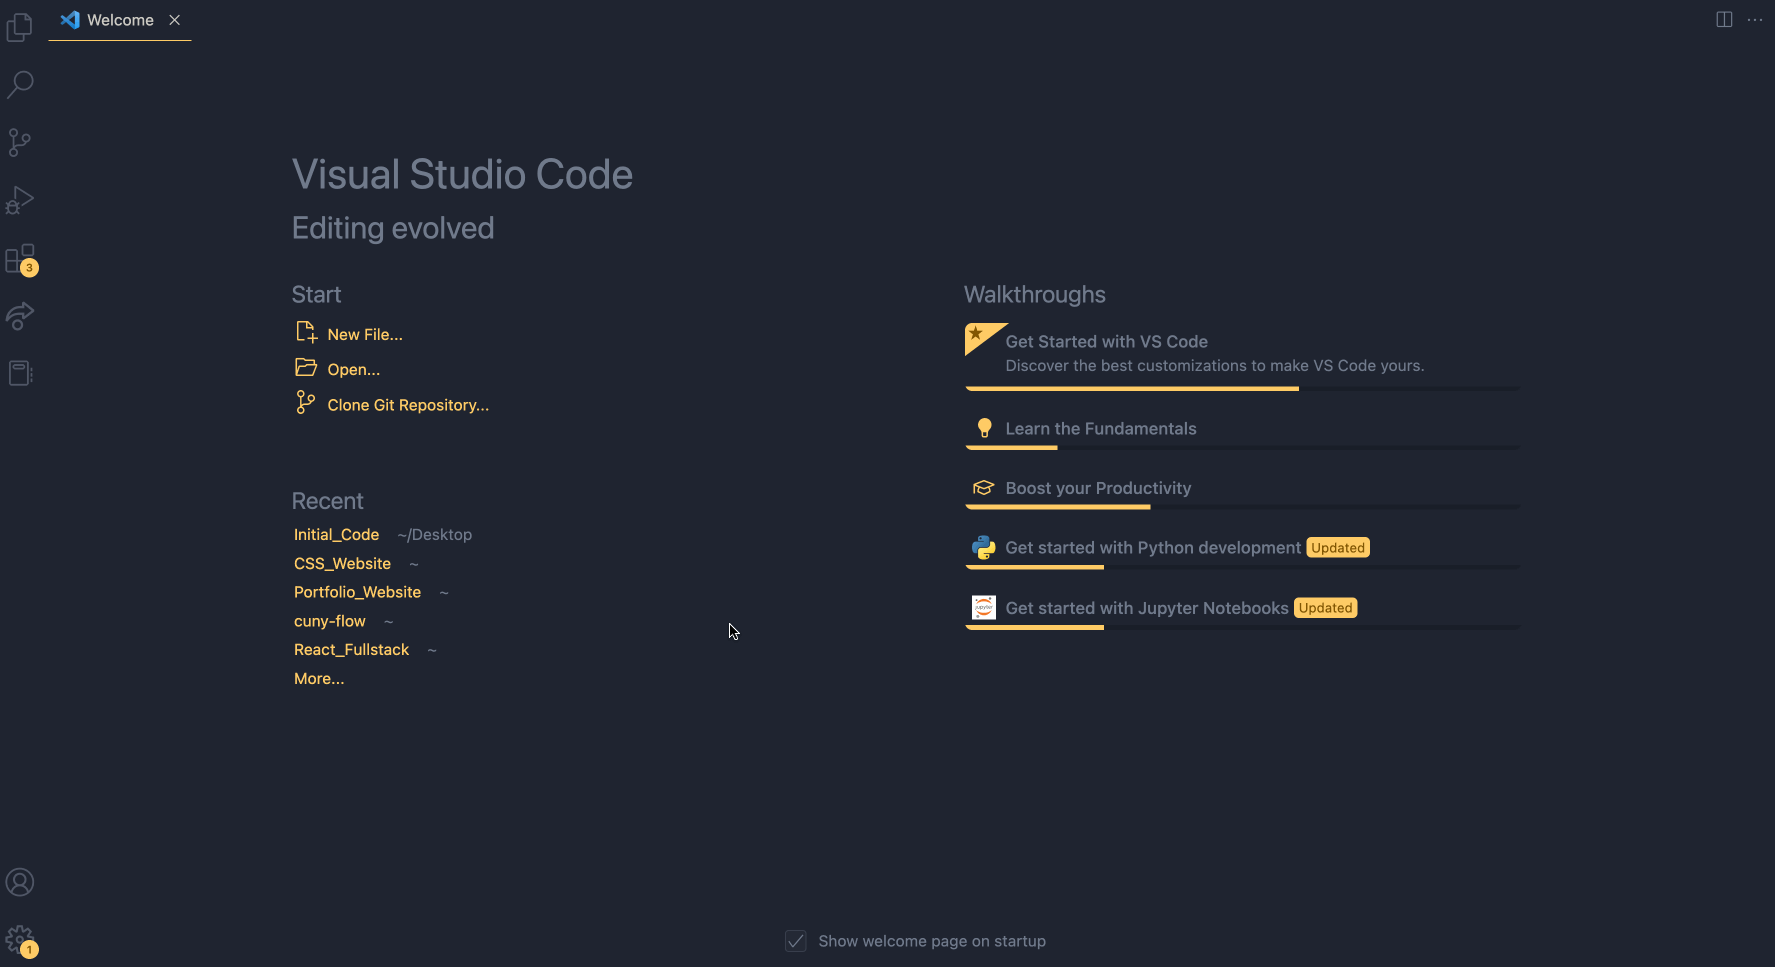
Task: Open recent folder CSS_Website
Action: click(342, 564)
